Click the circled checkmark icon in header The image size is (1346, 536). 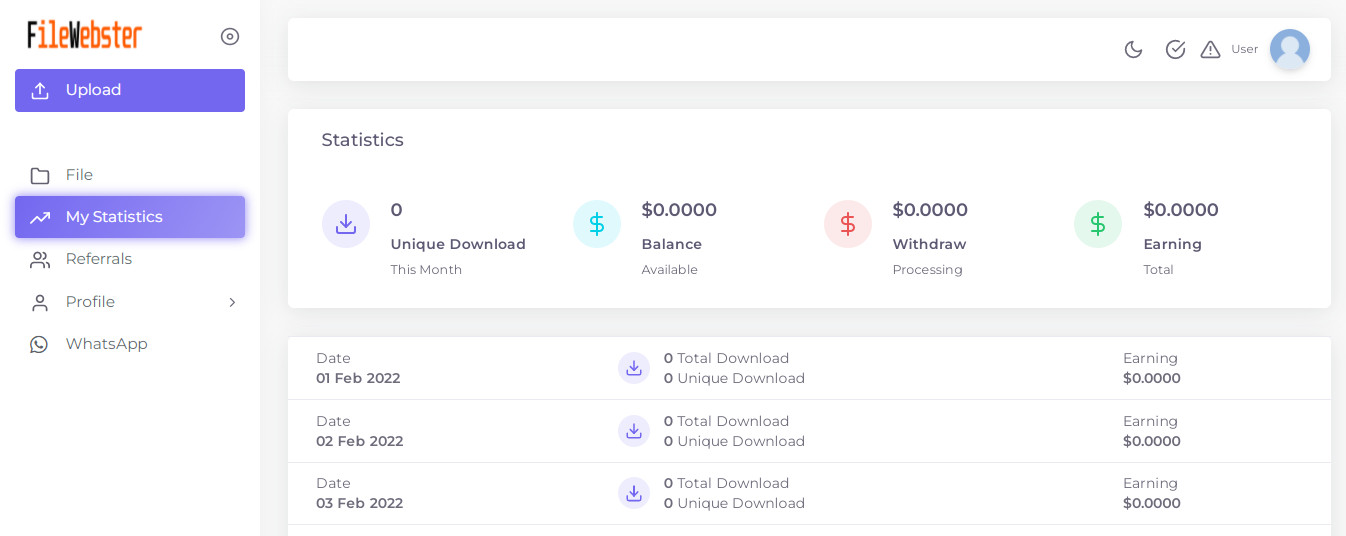click(1175, 50)
